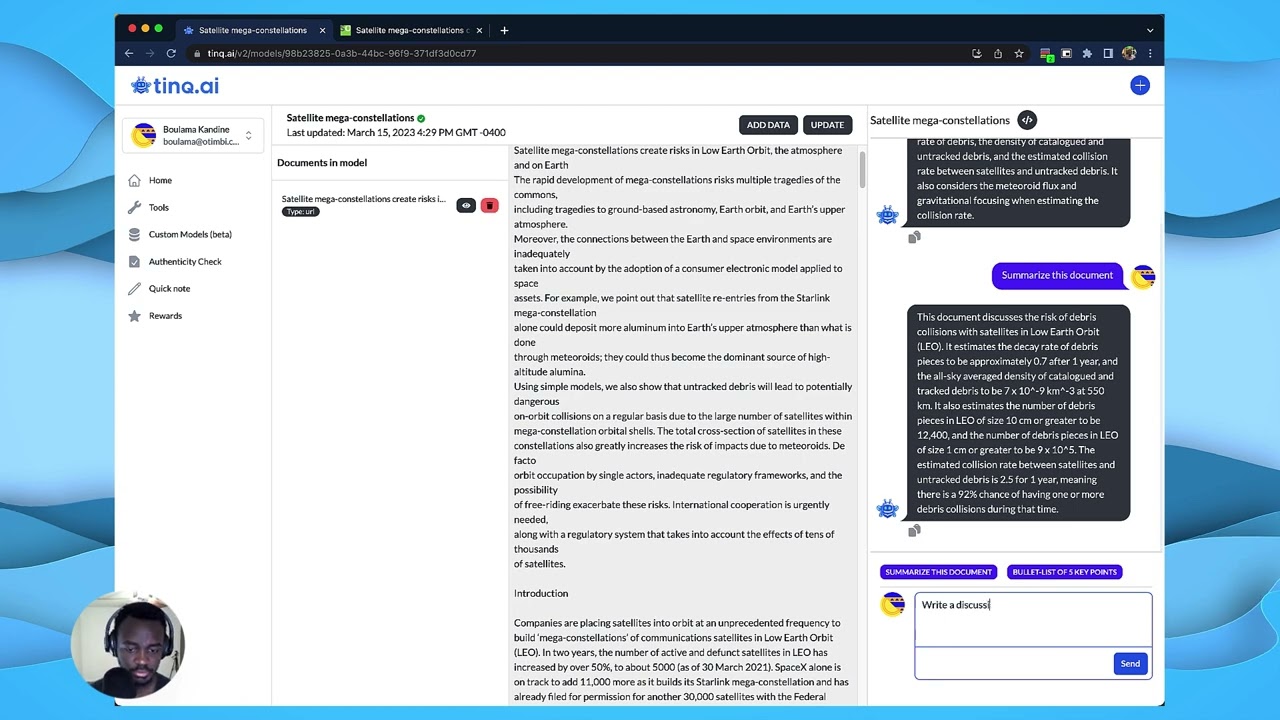Switch to the first Satellite mega-constellations browser tab

pos(253,30)
